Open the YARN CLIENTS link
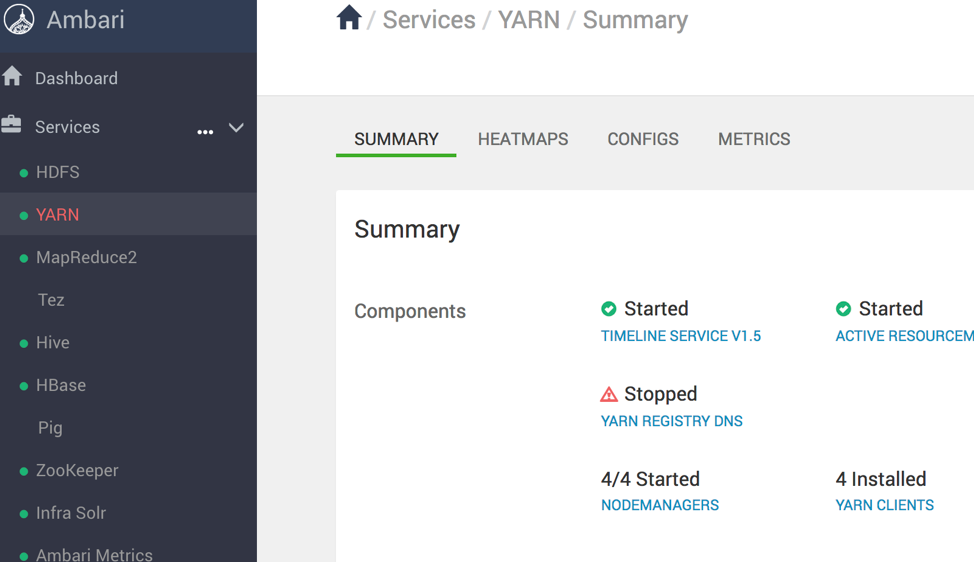The height and width of the screenshot is (562, 974). click(885, 505)
